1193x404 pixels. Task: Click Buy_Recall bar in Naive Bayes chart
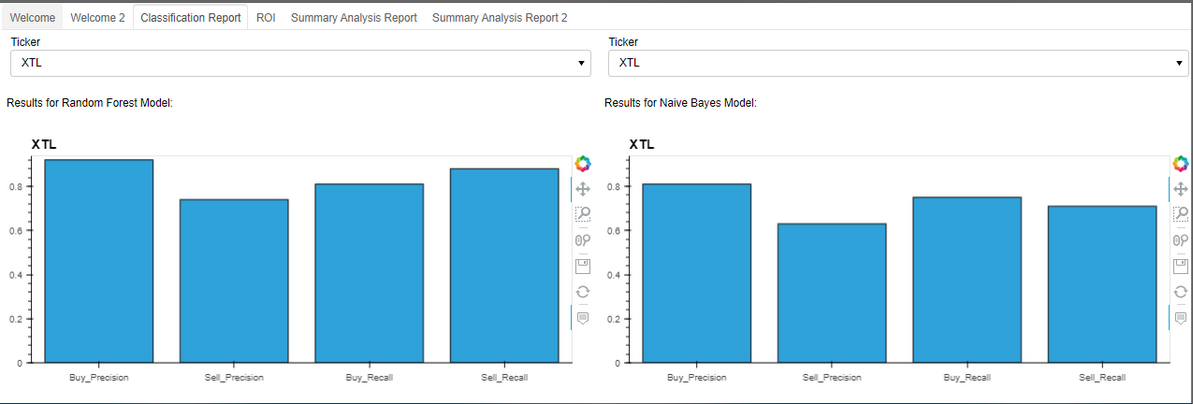[967, 280]
